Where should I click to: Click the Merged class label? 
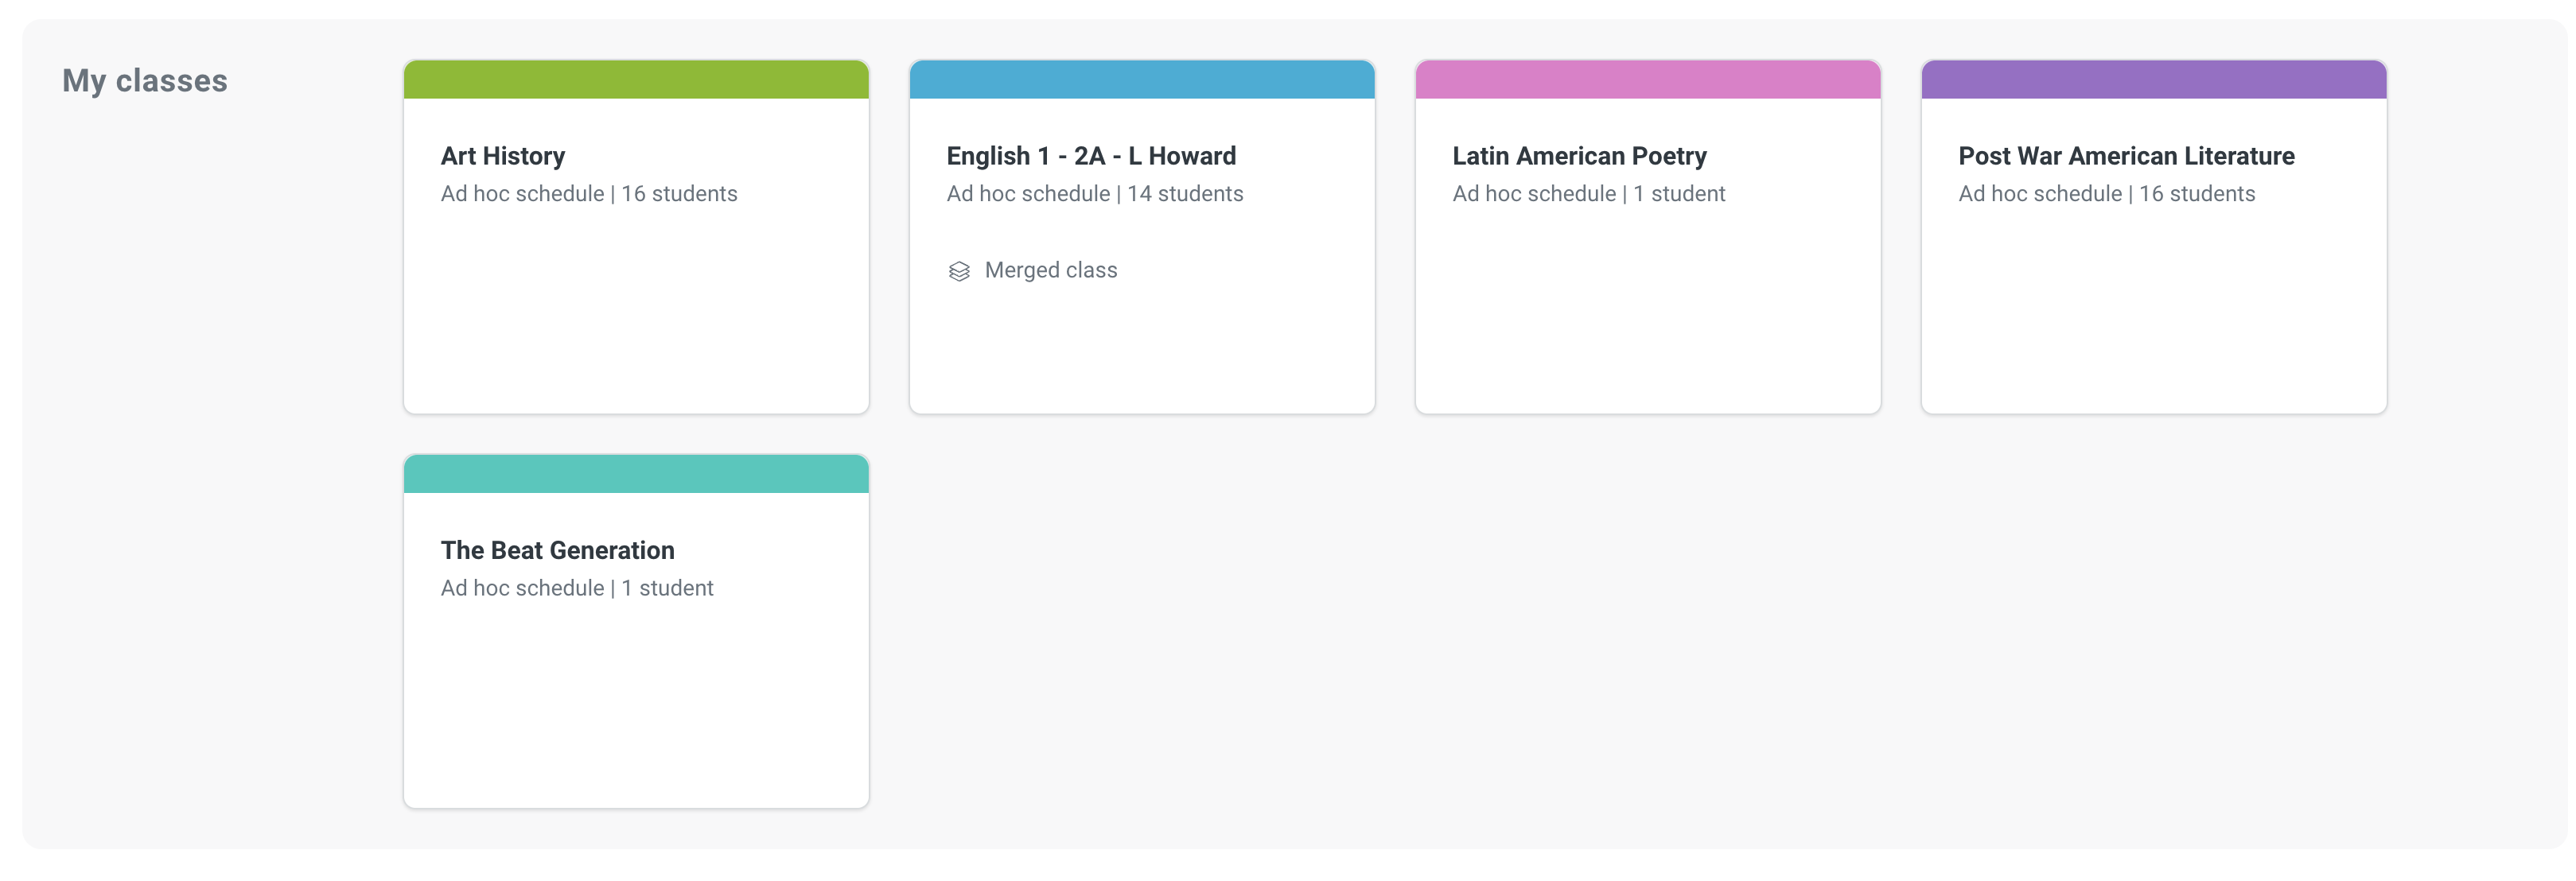point(1050,270)
